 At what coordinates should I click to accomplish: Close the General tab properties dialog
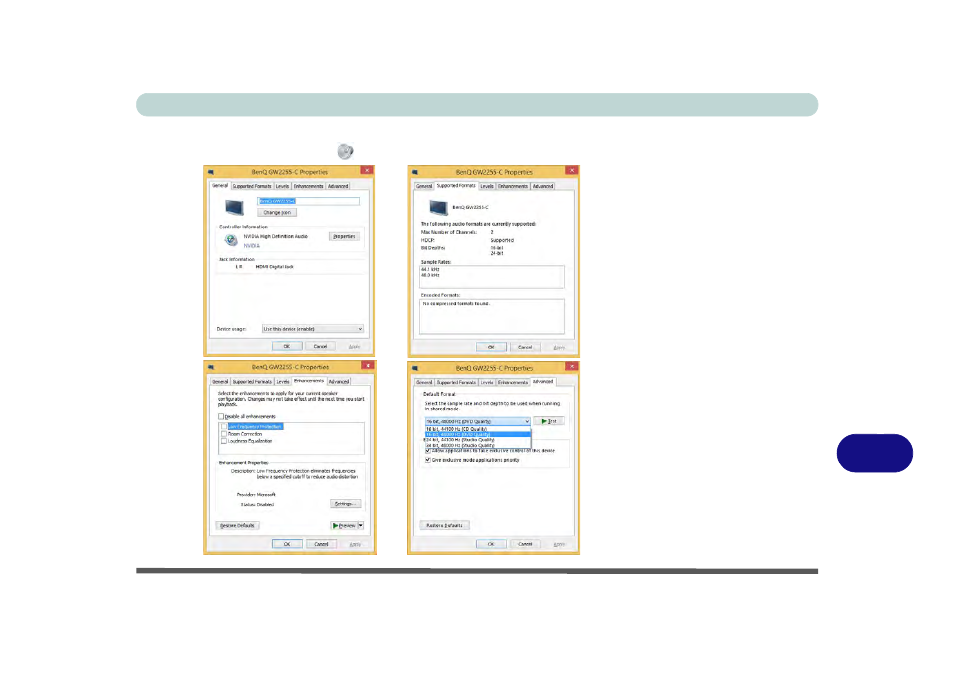coord(367,170)
